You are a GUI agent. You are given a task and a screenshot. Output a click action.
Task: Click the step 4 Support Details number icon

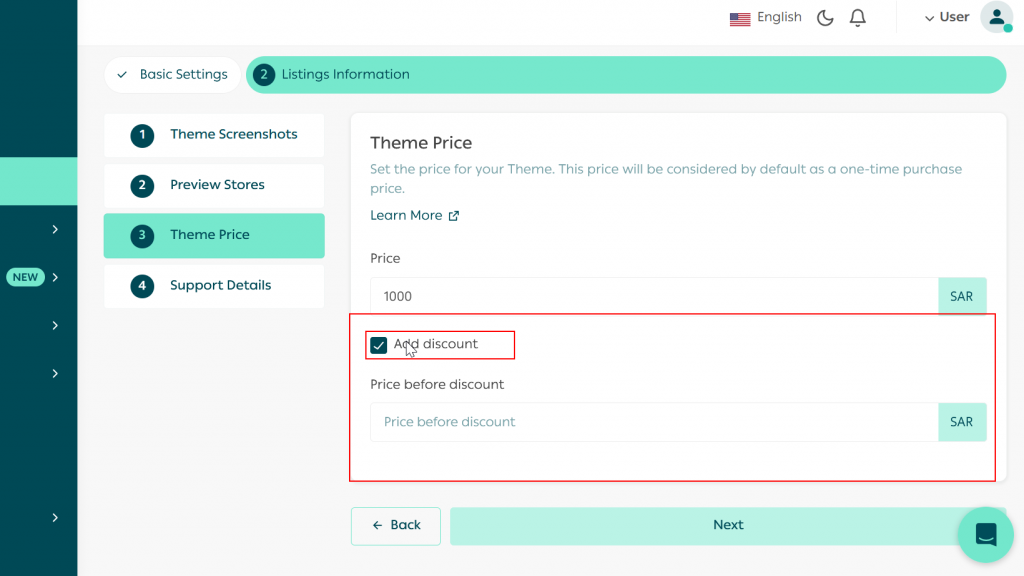click(x=142, y=286)
